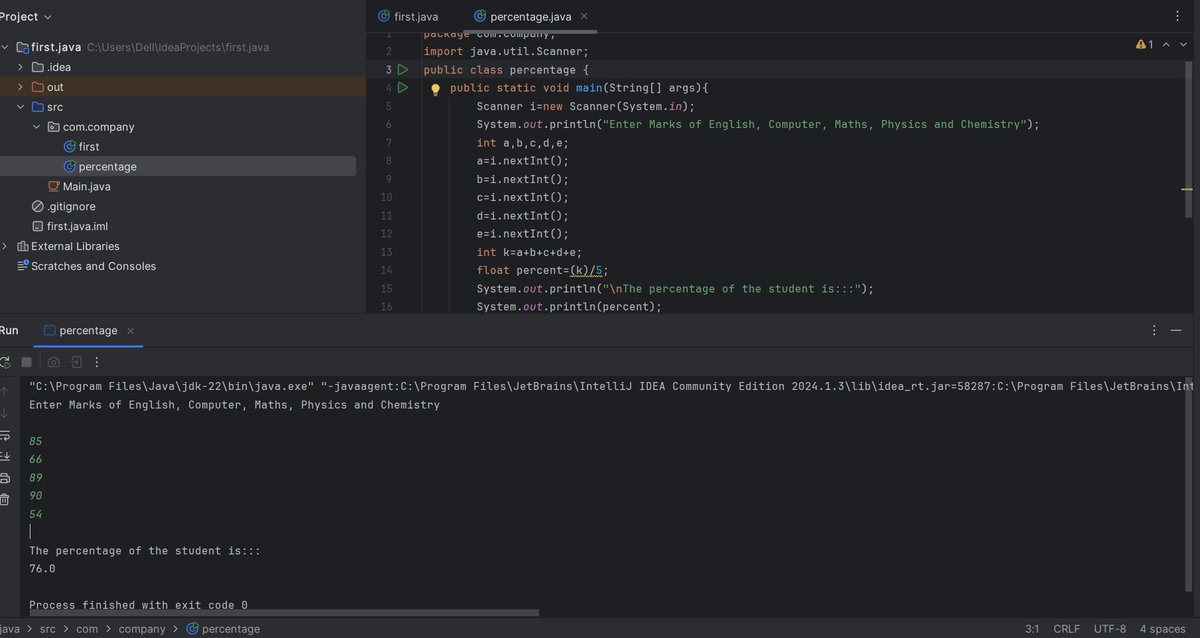Click the .idea folder name
The height and width of the screenshot is (638, 1200).
[59, 67]
